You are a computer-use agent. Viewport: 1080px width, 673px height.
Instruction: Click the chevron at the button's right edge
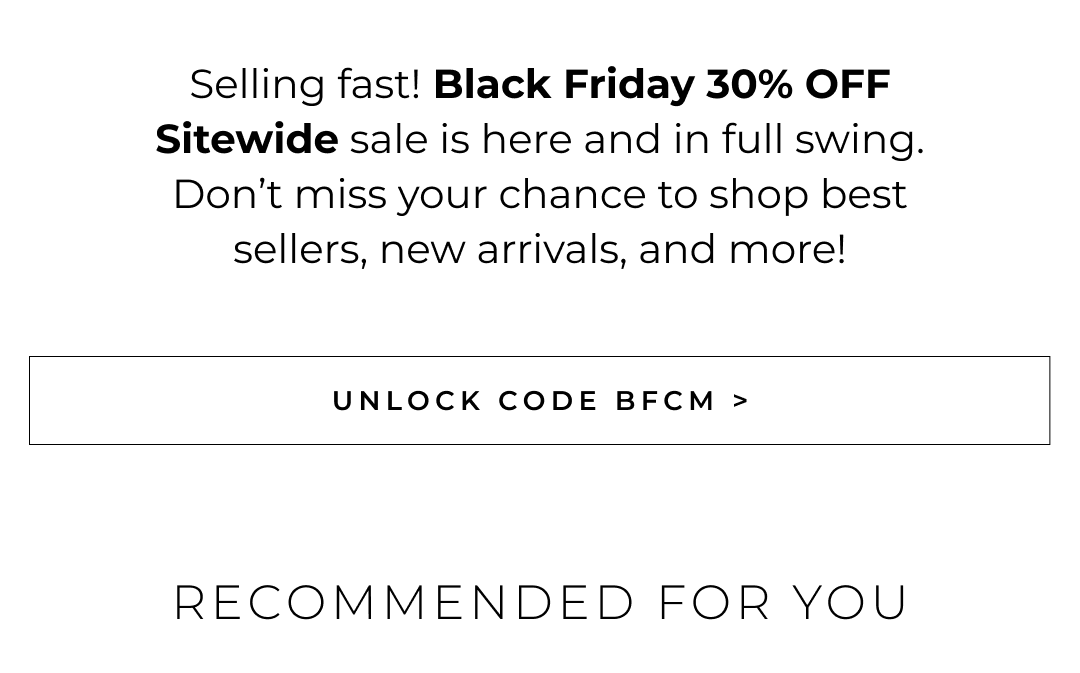click(742, 400)
